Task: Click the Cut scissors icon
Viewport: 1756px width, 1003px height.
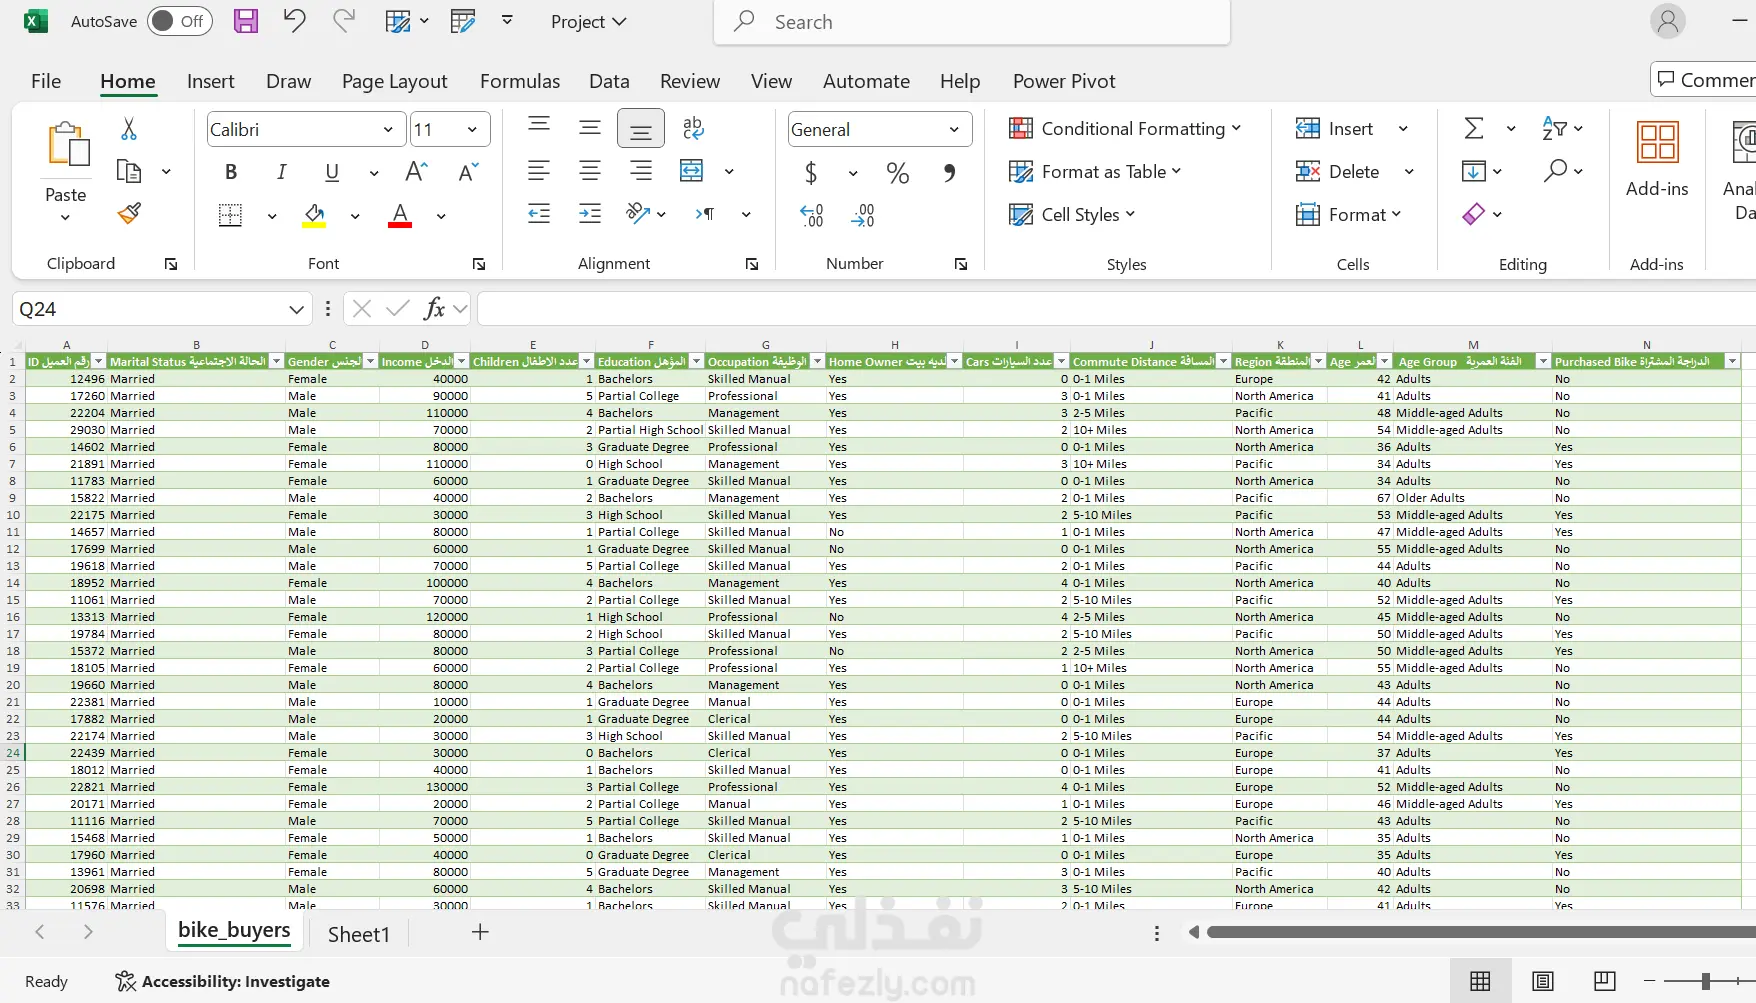Action: tap(129, 129)
